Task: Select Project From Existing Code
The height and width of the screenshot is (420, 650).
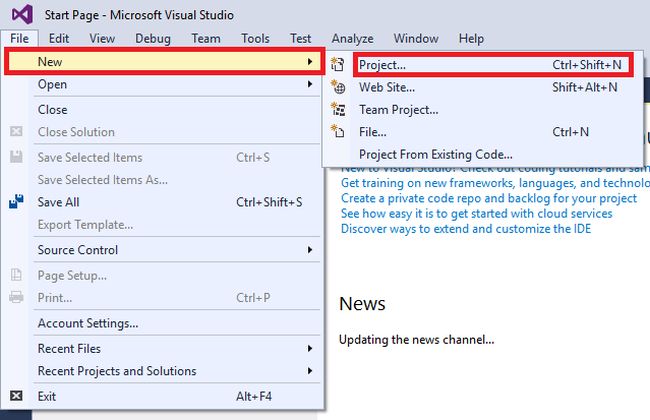Action: pyautogui.click(x=435, y=154)
